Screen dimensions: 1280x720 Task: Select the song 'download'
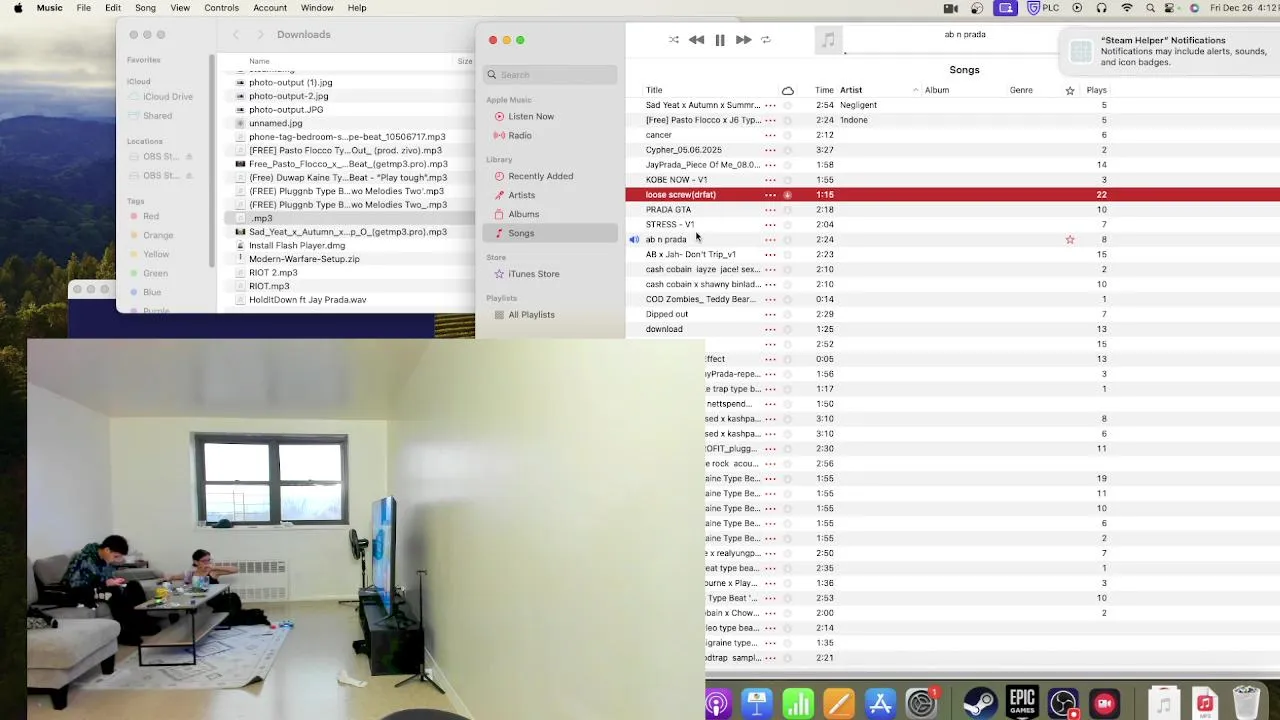tap(664, 329)
